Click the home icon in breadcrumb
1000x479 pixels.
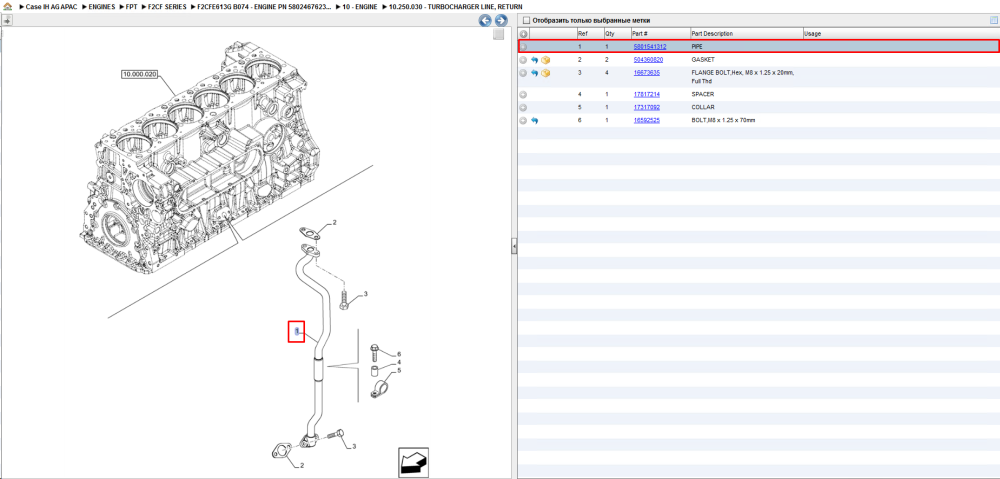tap(7, 6)
